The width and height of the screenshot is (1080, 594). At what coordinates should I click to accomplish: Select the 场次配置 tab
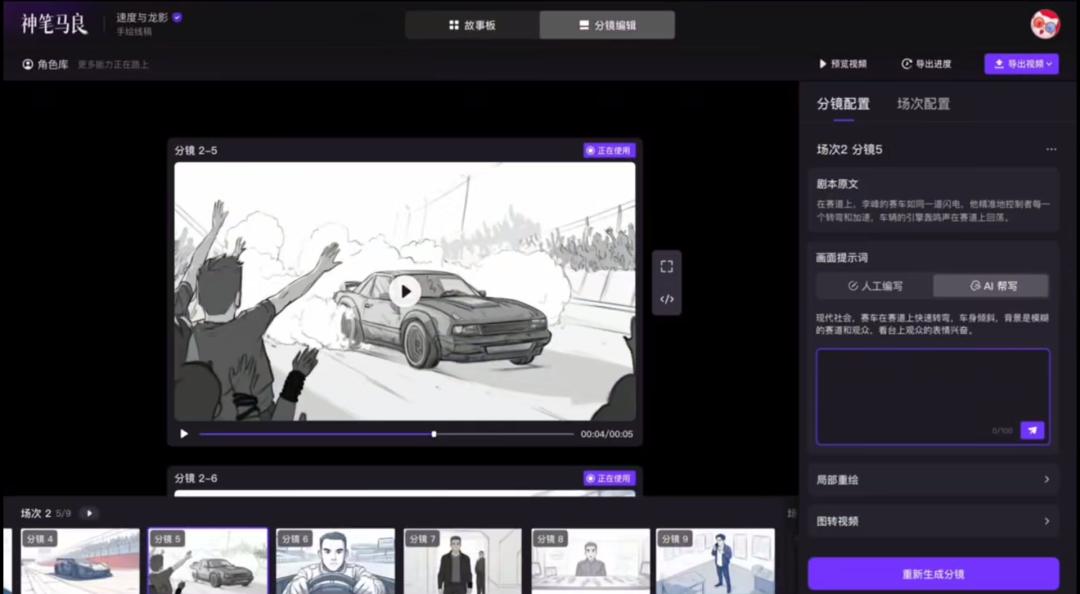(923, 104)
